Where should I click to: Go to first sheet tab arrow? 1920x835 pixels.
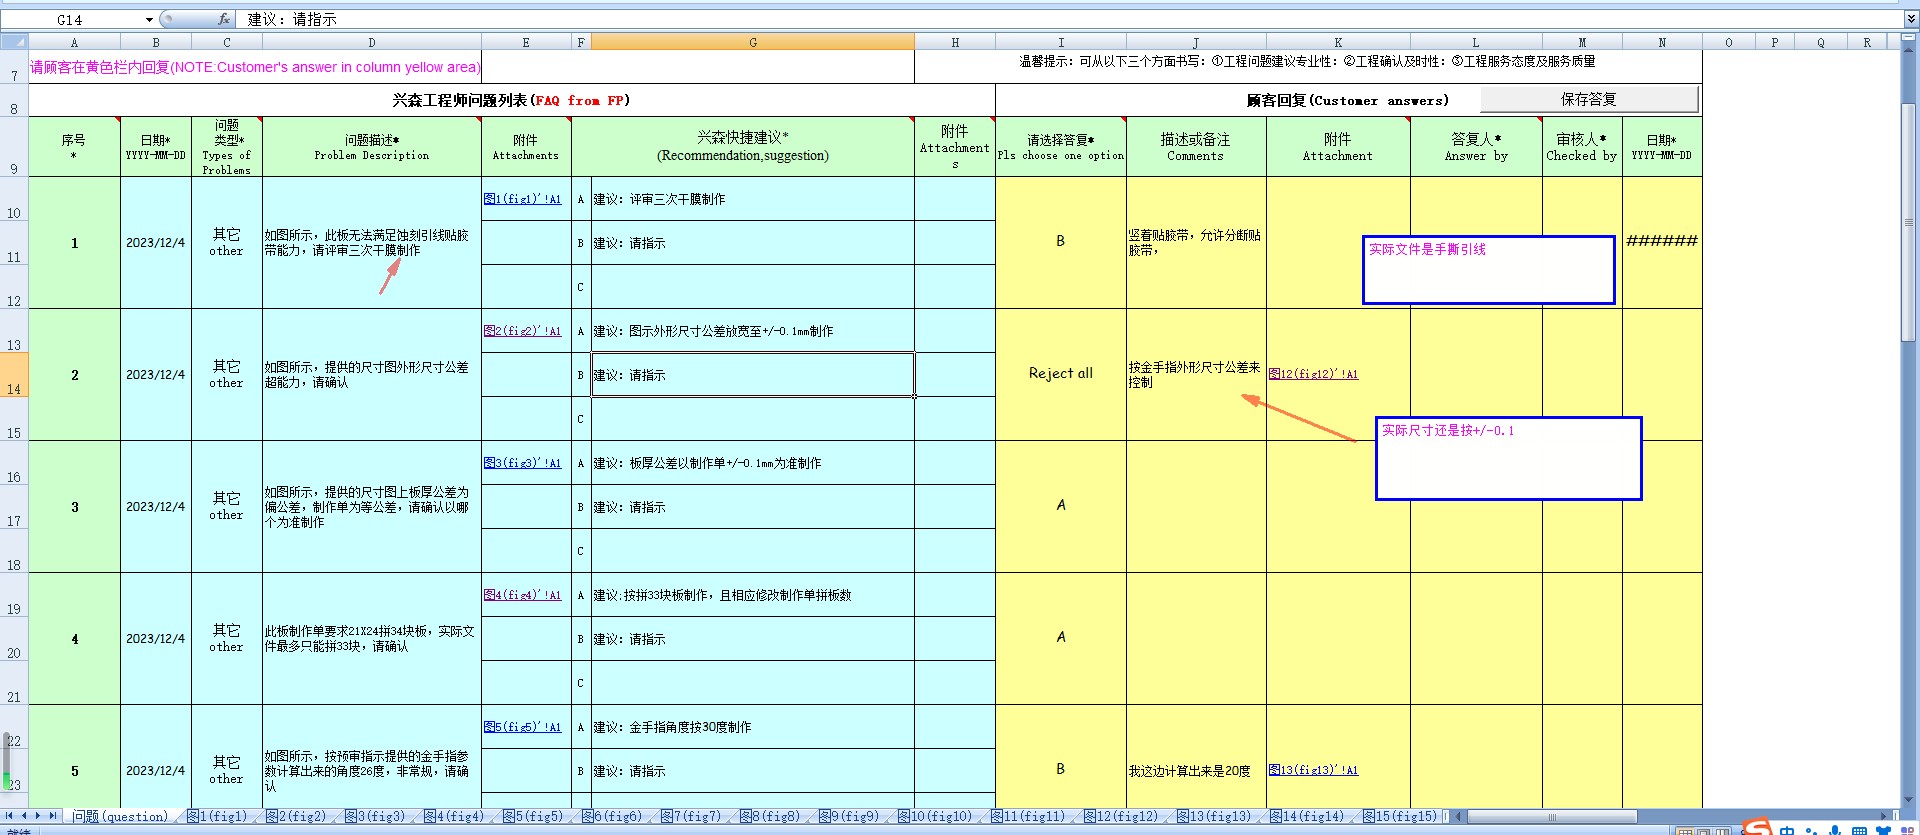pyautogui.click(x=9, y=816)
